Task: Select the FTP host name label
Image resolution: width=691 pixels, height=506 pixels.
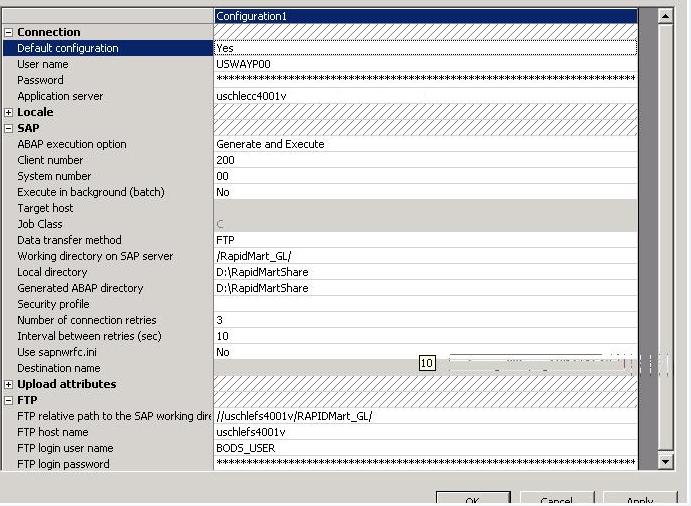Action: click(52, 432)
